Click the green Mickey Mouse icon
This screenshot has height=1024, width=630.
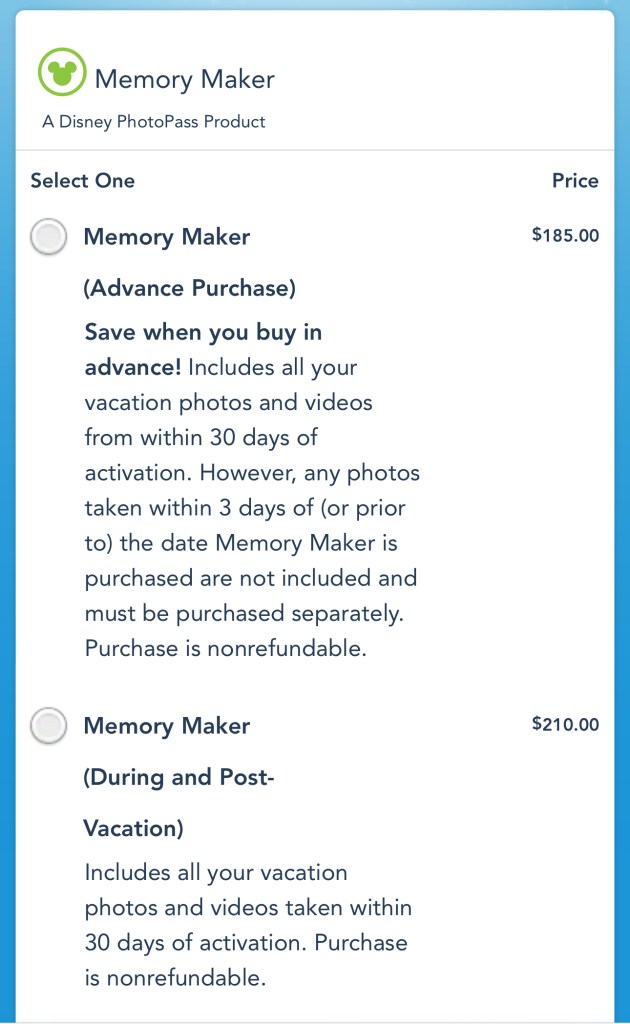63,72
